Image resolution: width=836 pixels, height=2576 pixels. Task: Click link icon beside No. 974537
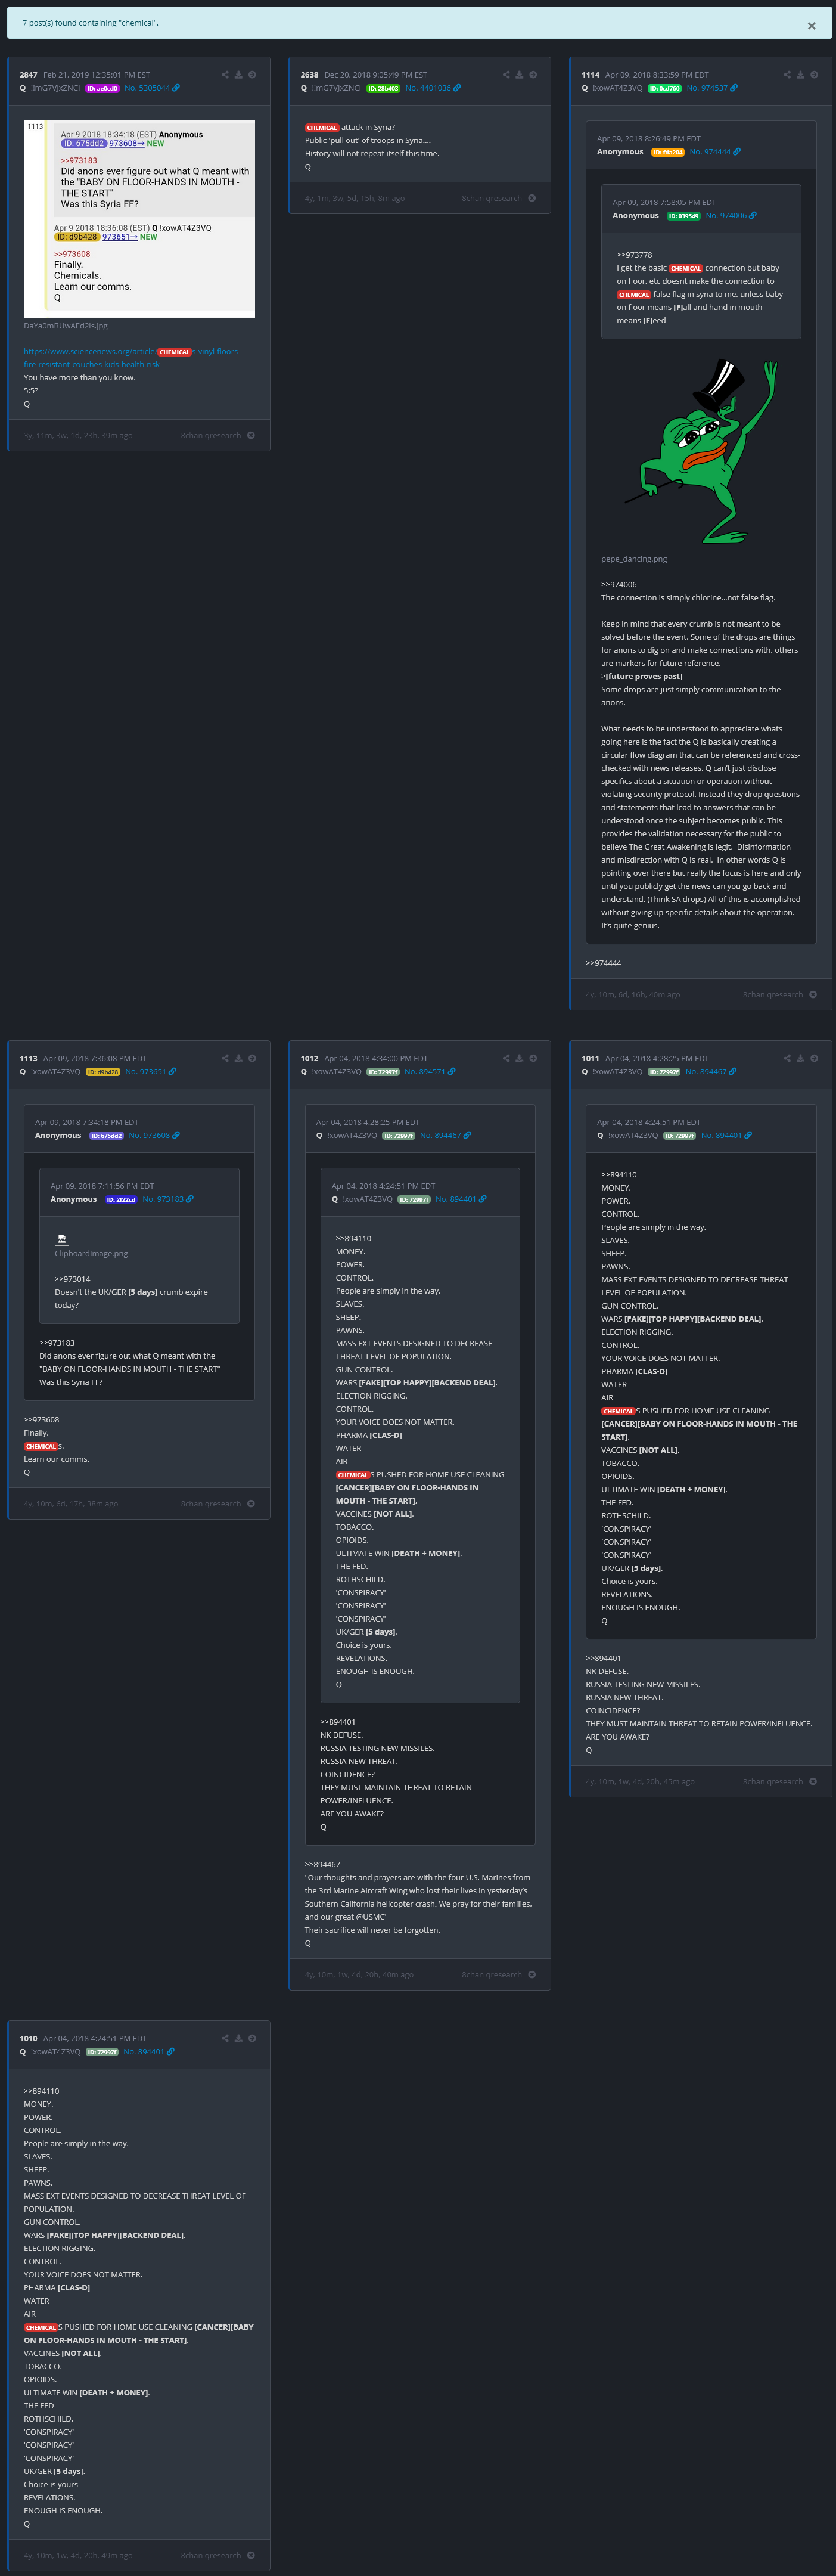pos(734,88)
